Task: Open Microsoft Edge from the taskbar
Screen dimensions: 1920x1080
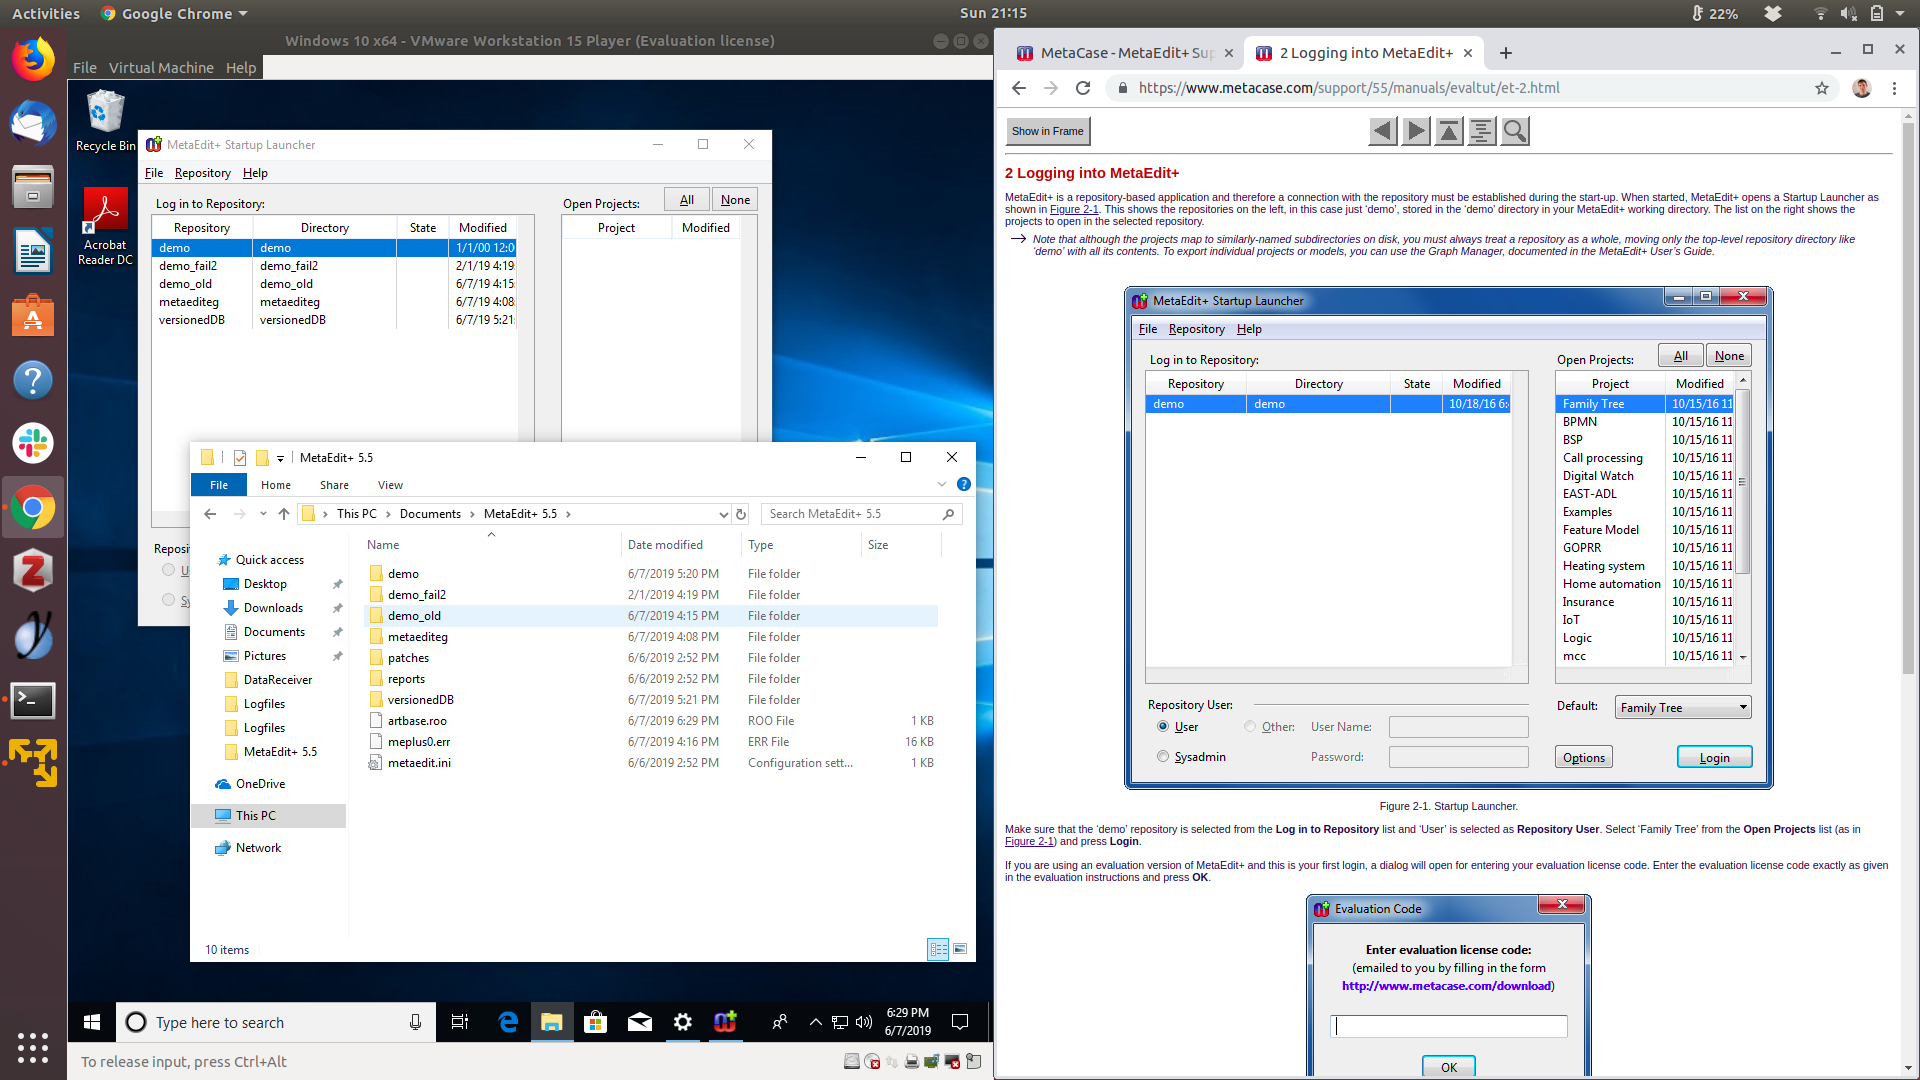Action: 508,1022
